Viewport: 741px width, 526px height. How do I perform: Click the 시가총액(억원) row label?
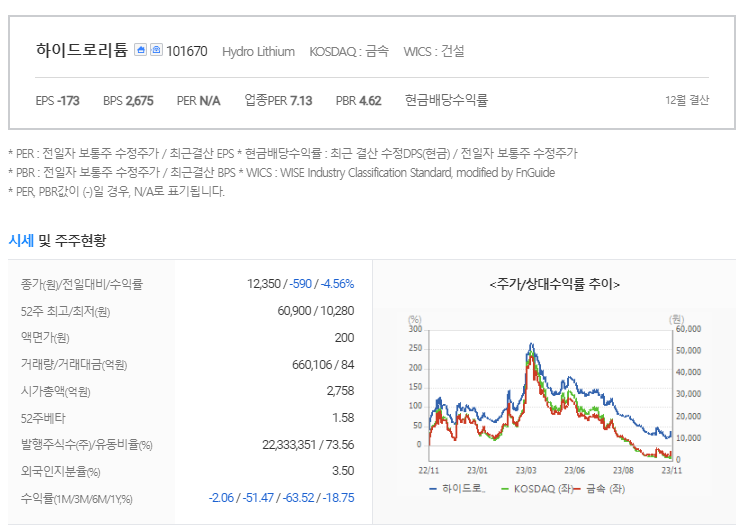(55, 391)
